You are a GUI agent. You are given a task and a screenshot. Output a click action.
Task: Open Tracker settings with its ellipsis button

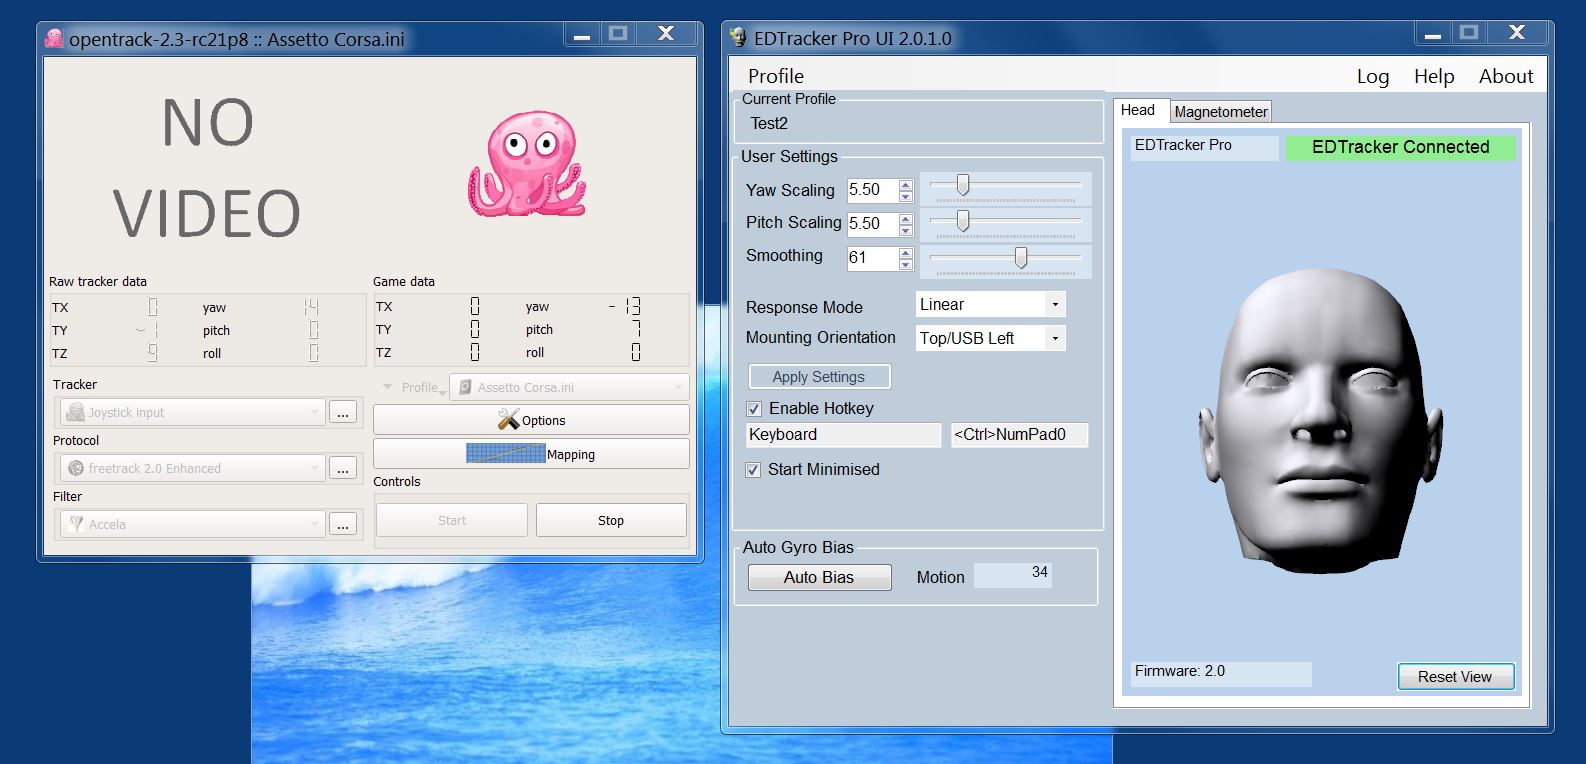coord(343,412)
